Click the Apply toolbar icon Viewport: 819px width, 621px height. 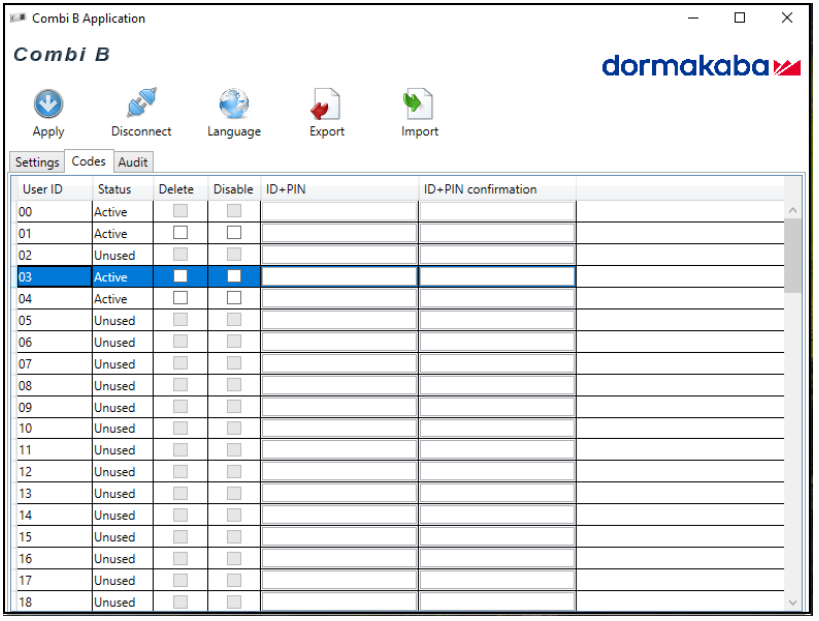48,105
